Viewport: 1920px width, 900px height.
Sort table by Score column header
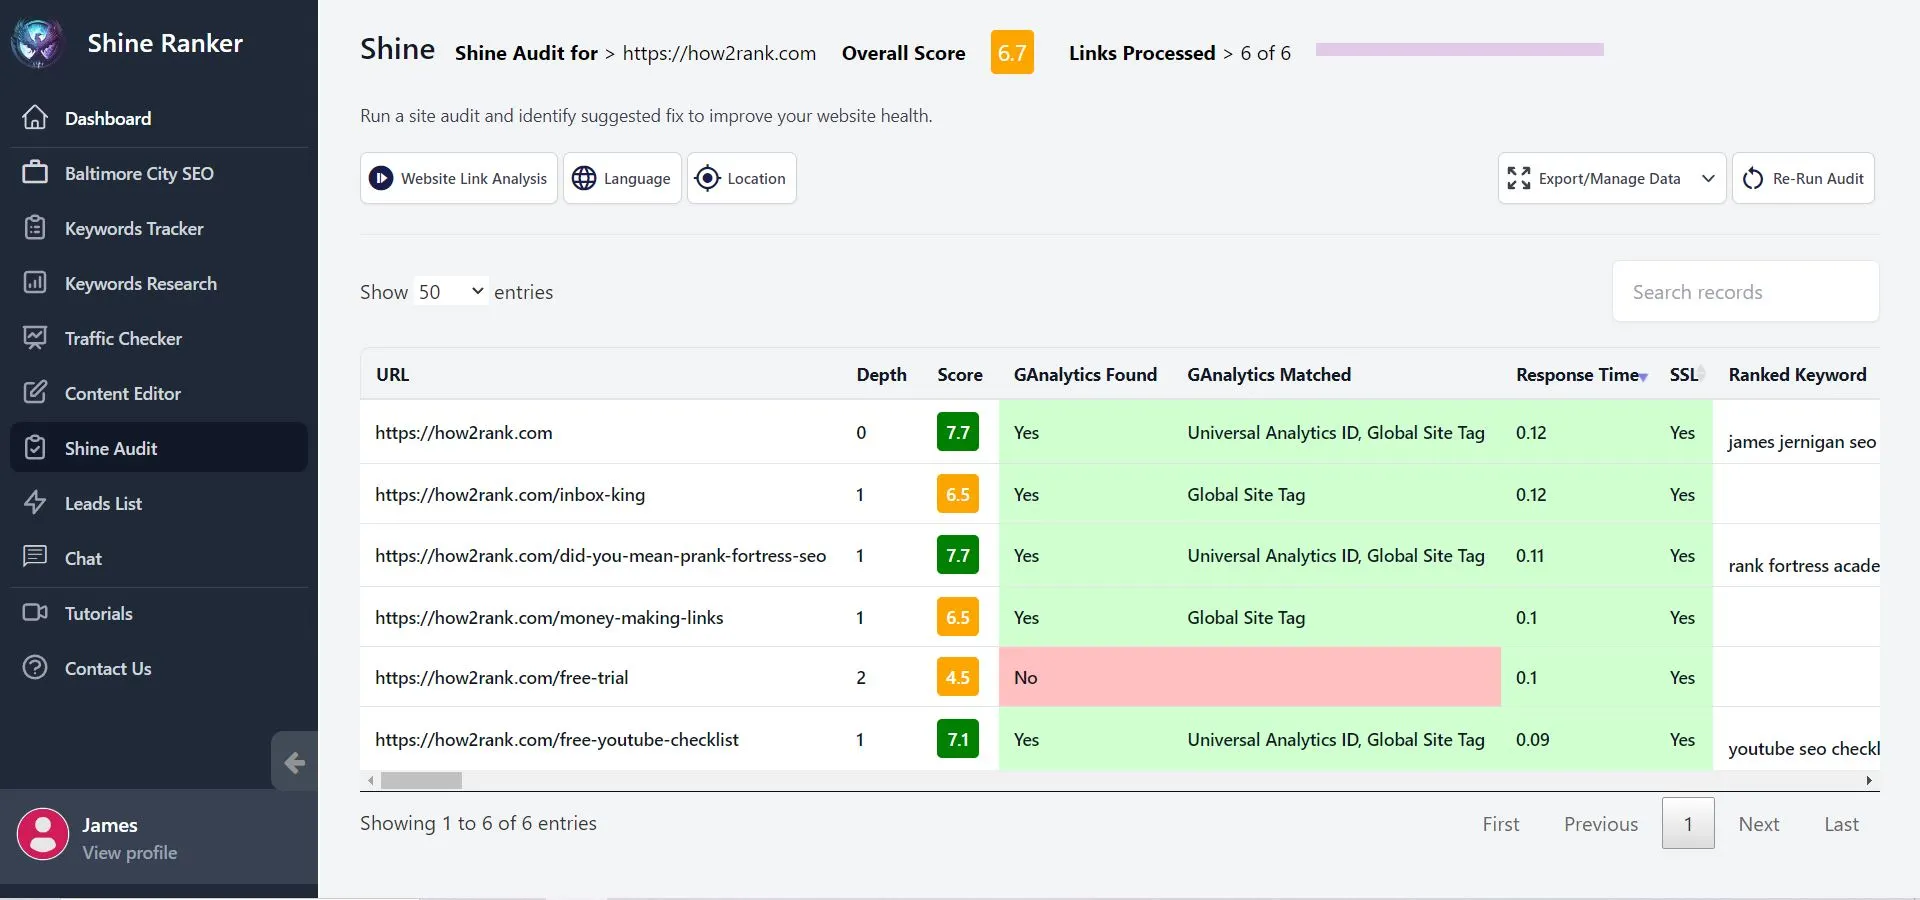coord(959,374)
